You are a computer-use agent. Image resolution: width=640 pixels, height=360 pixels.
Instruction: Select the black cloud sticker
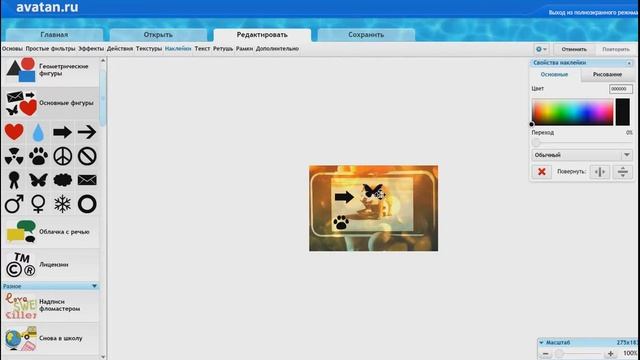pos(62,180)
